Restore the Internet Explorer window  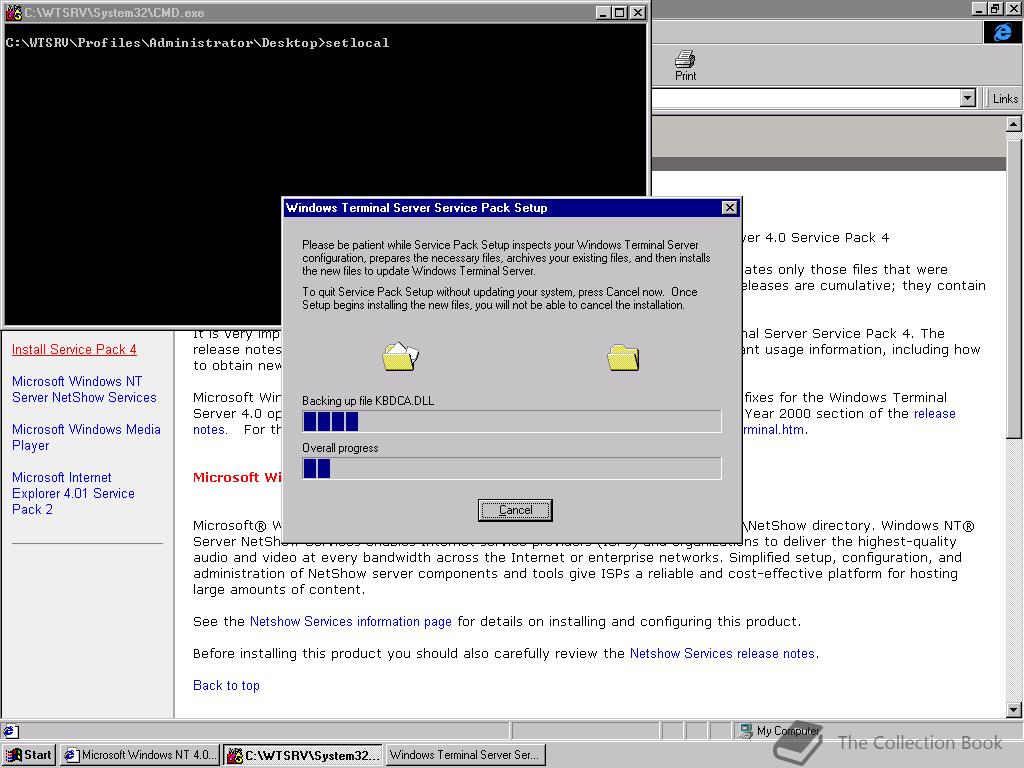coord(995,8)
